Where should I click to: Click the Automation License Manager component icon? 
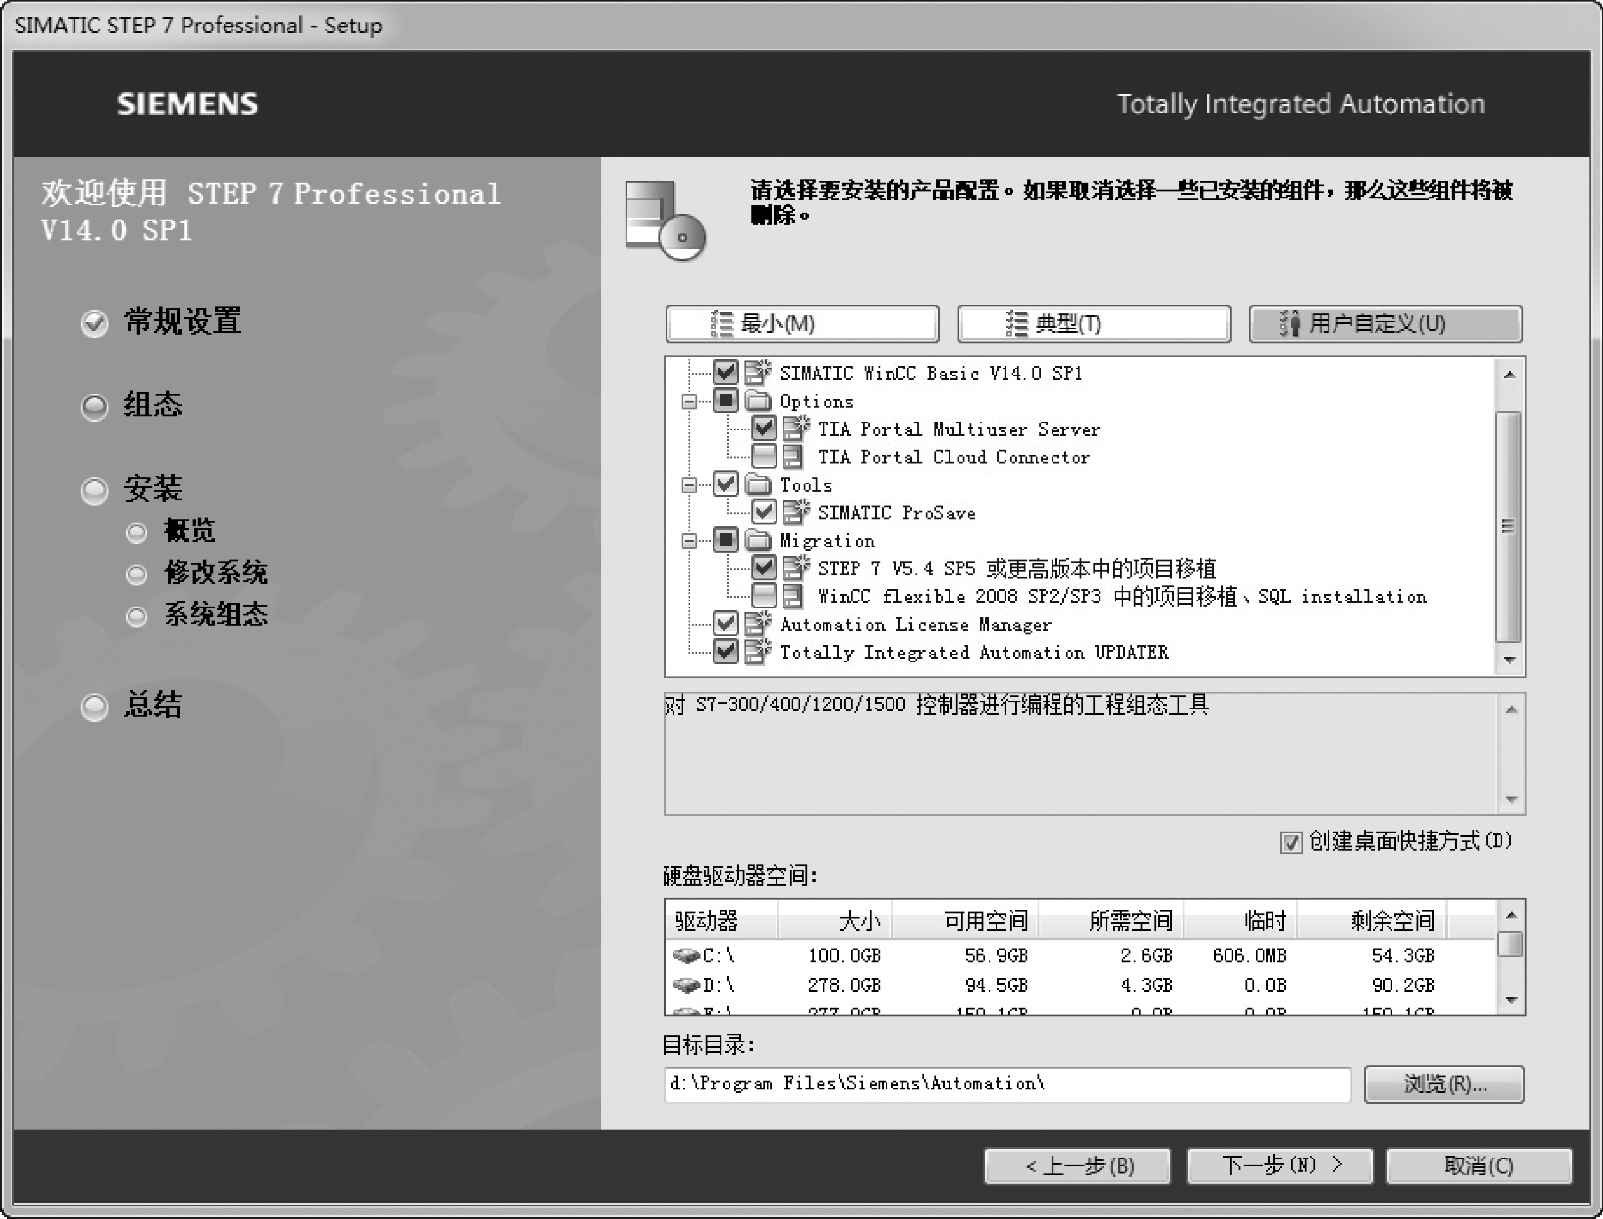point(757,623)
